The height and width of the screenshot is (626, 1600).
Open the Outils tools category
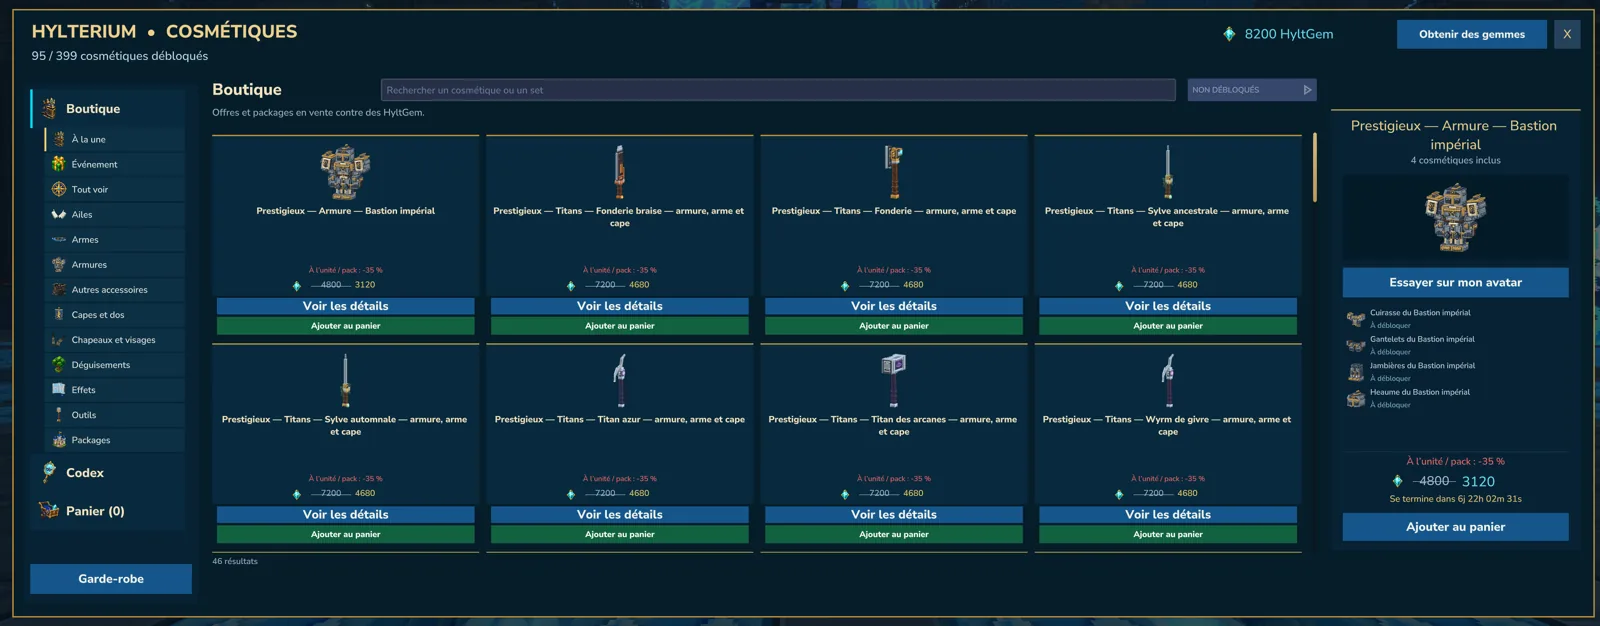point(115,414)
